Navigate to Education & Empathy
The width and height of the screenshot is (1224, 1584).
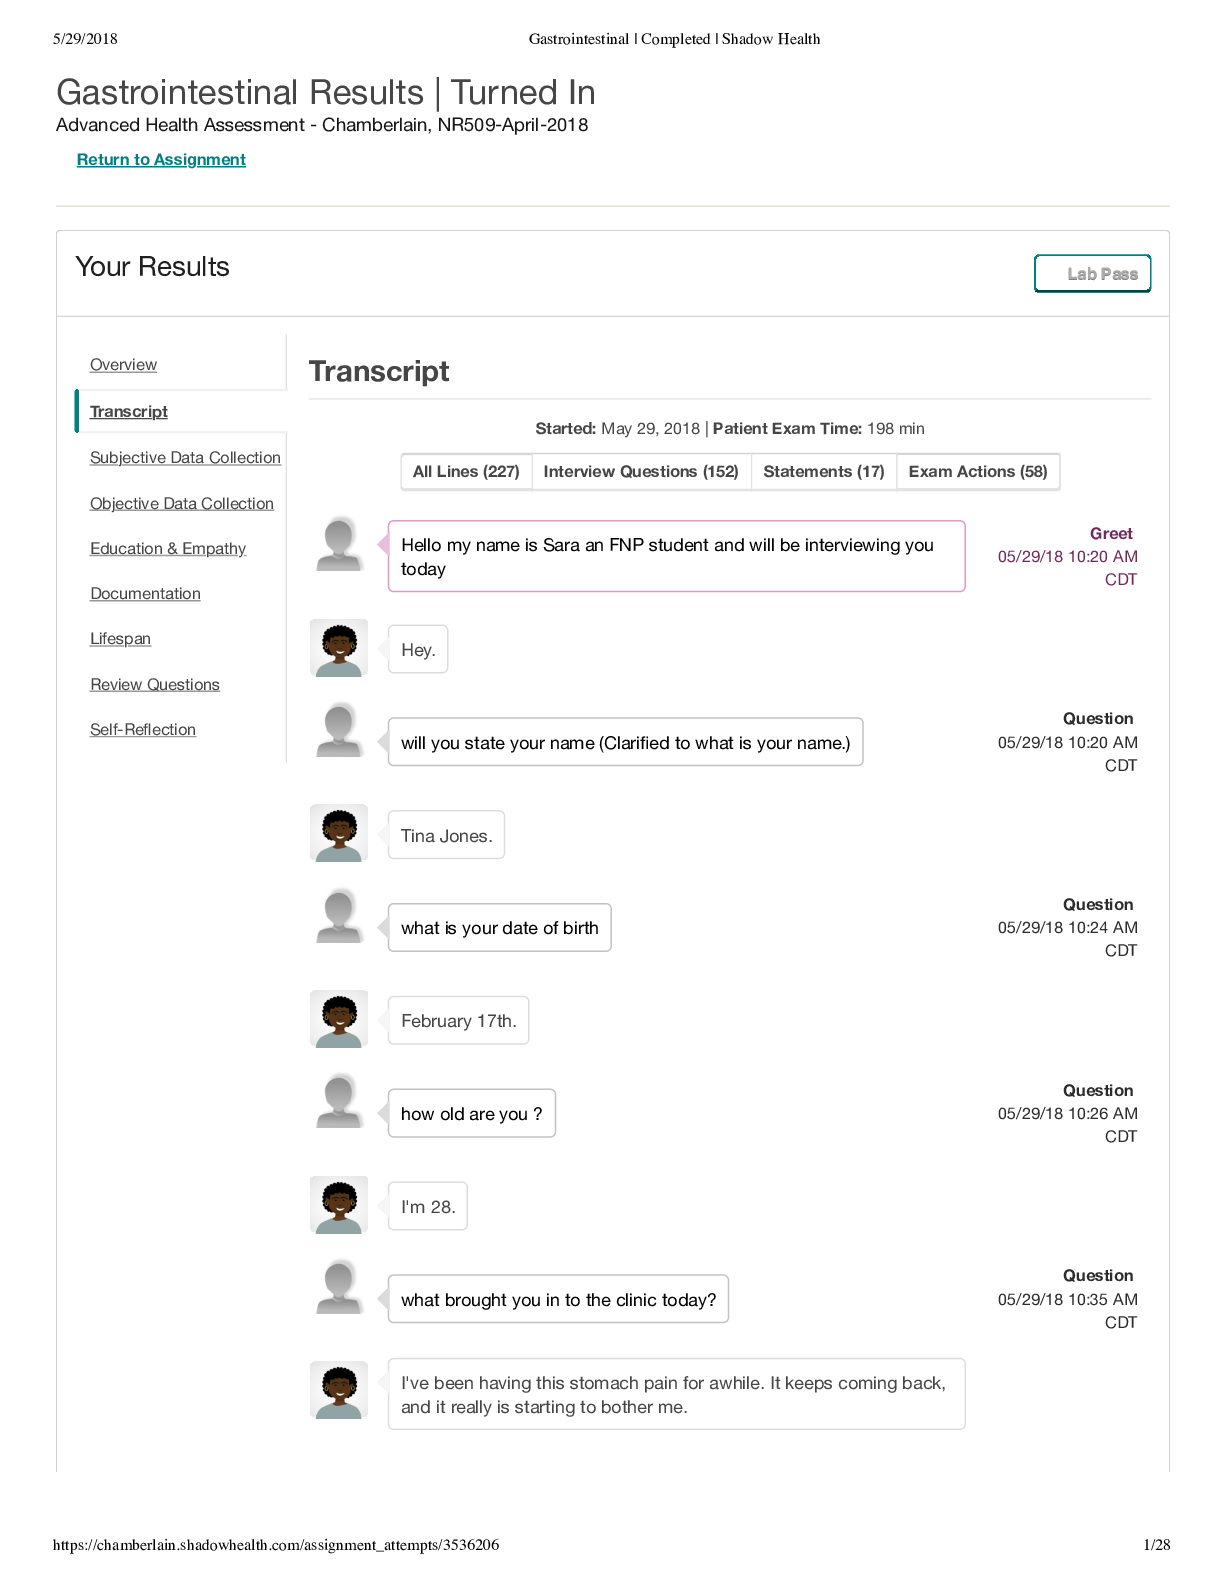tap(168, 549)
